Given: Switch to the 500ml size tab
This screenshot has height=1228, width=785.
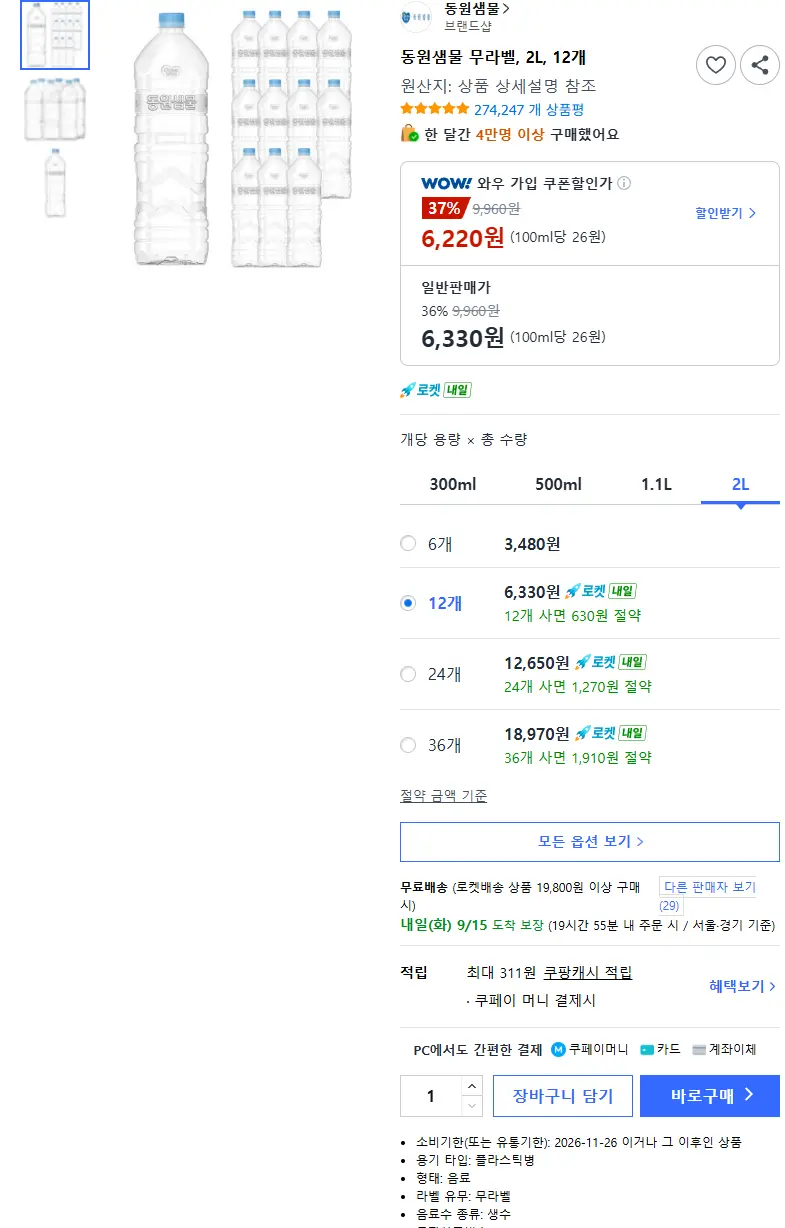Looking at the screenshot, I should (x=558, y=484).
